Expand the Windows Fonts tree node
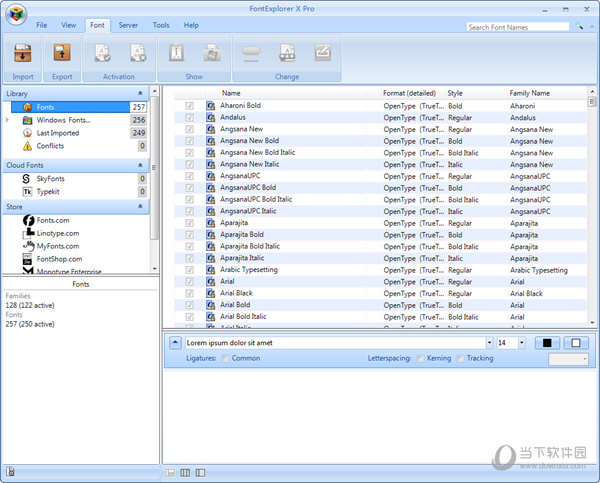The image size is (600, 483). pyautogui.click(x=7, y=120)
